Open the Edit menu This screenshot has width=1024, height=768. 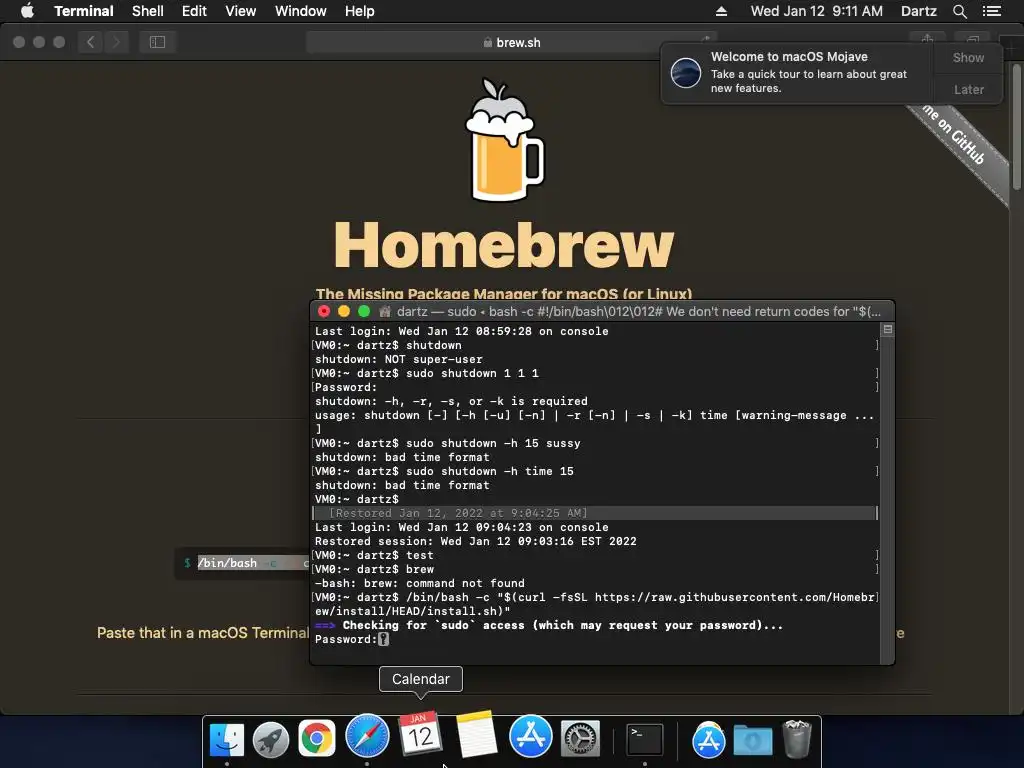point(194,11)
